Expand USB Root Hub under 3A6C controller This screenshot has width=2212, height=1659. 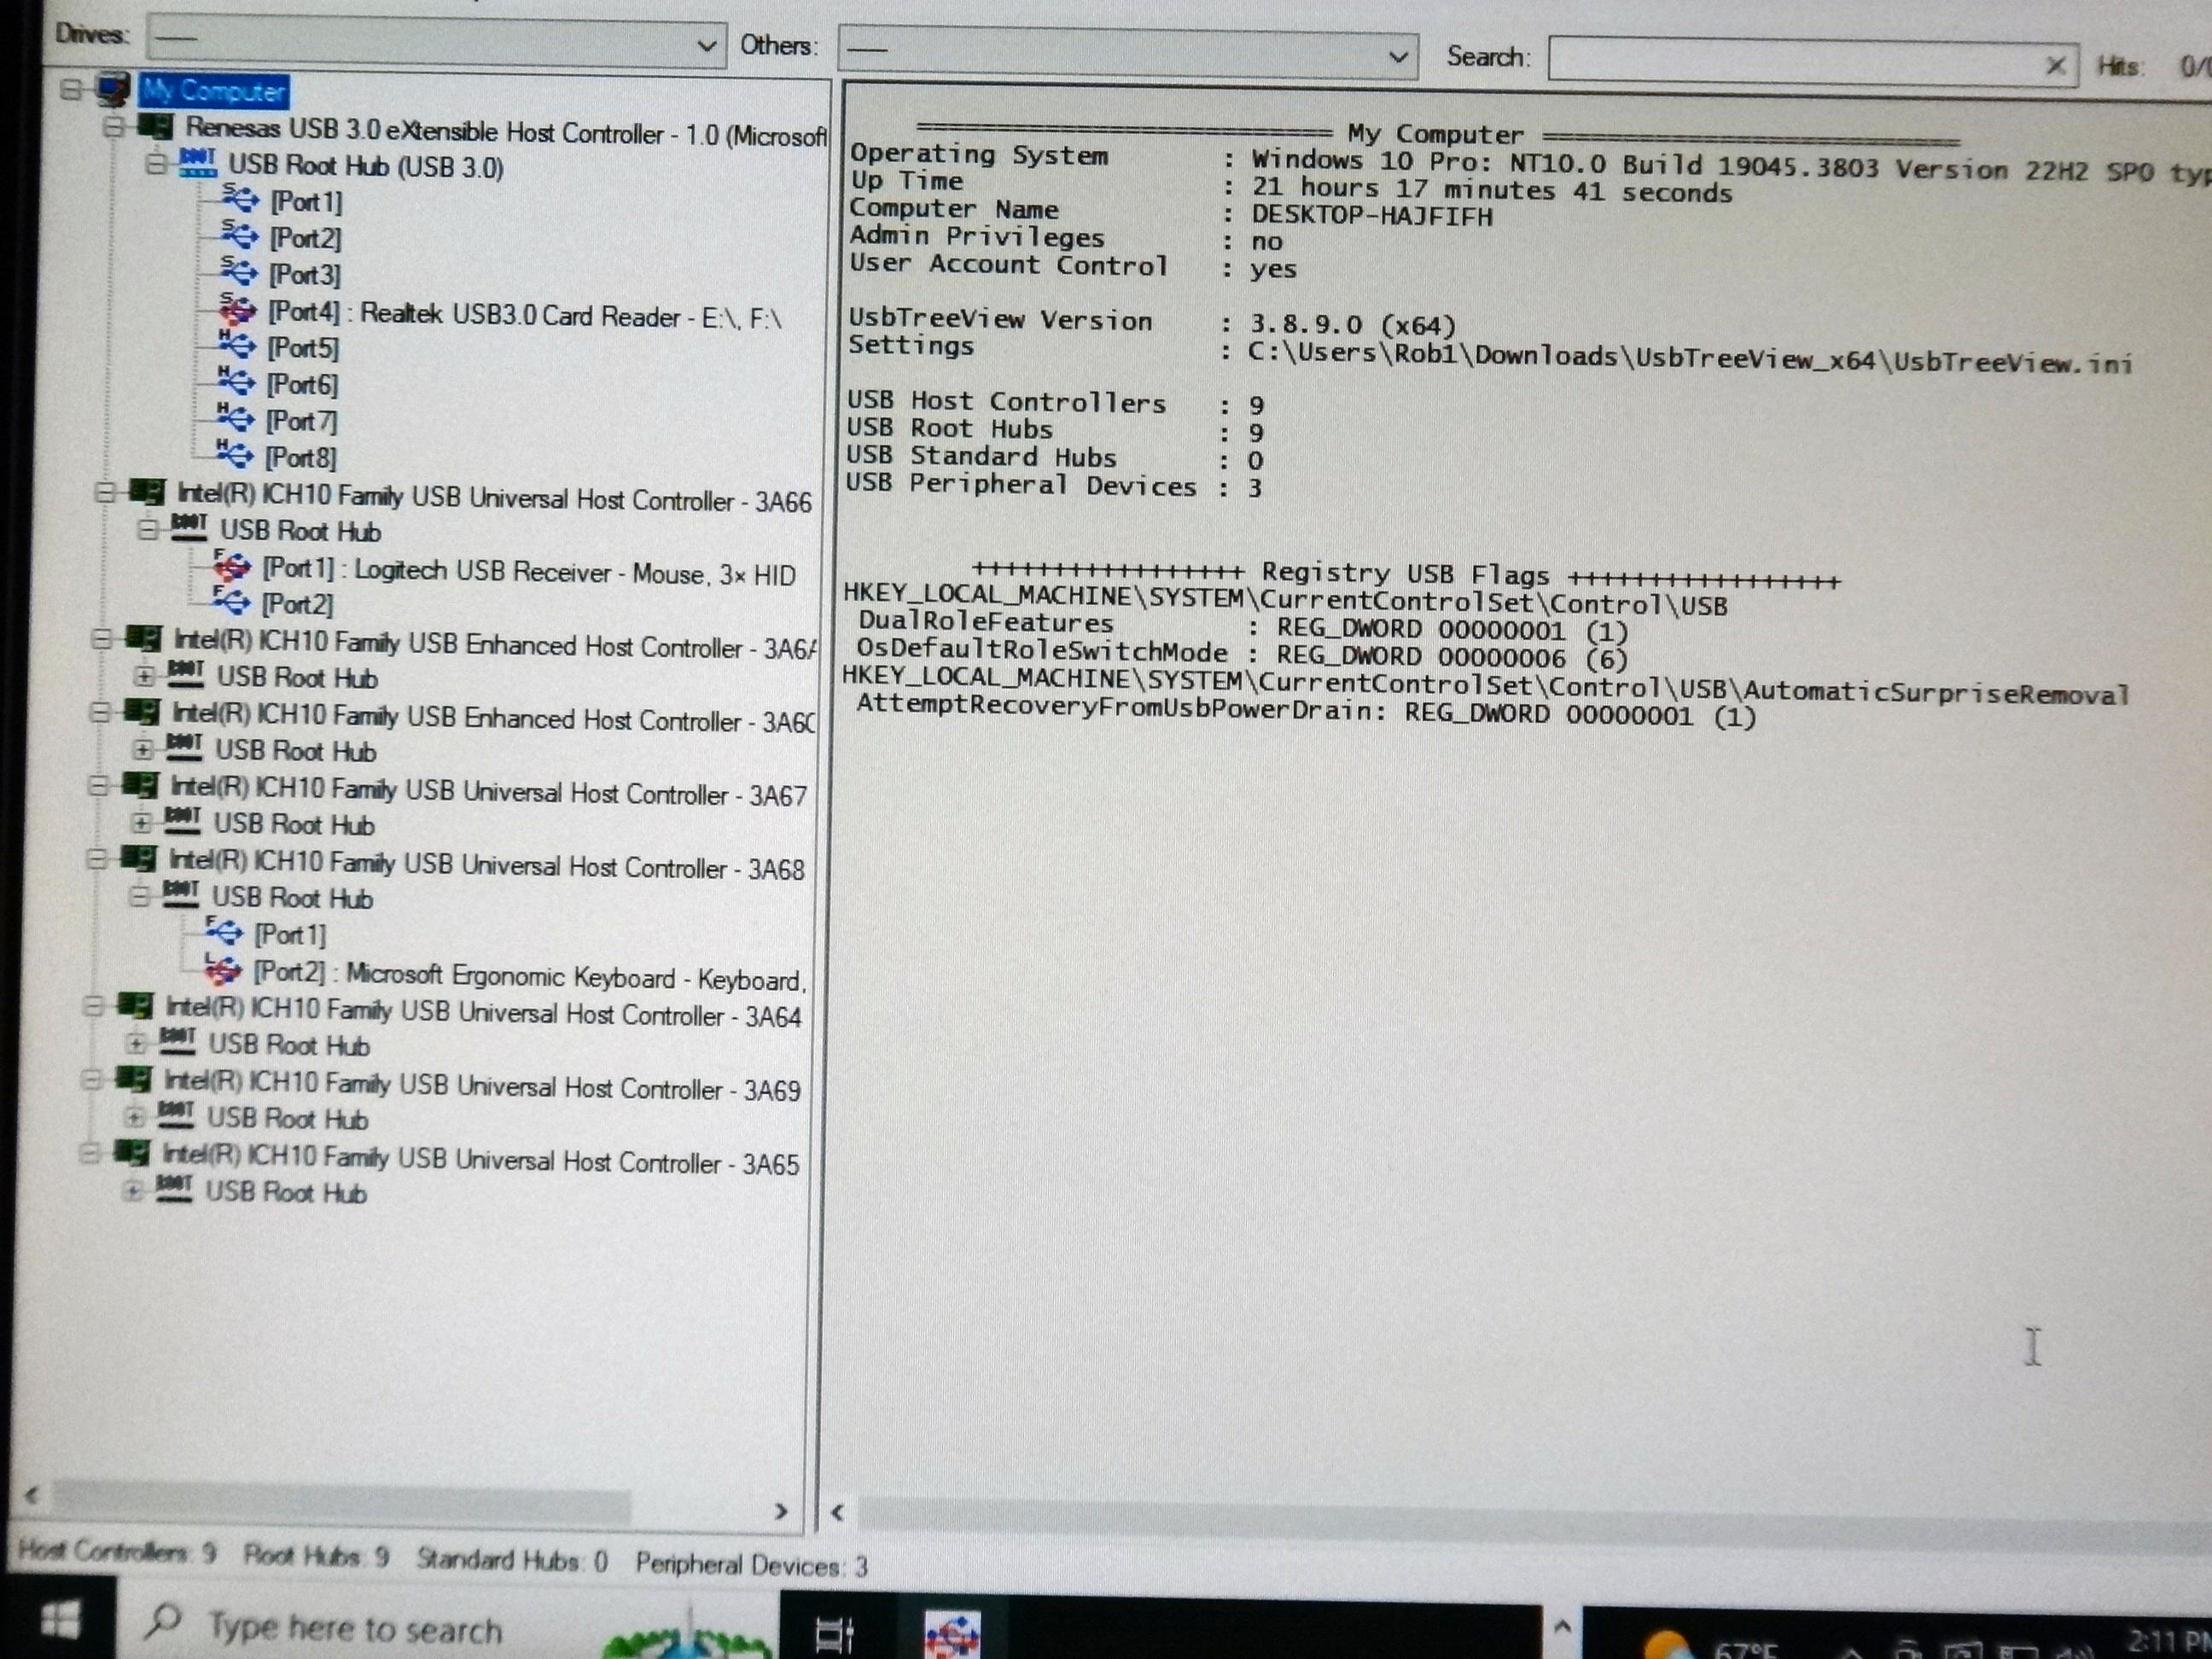(142, 749)
